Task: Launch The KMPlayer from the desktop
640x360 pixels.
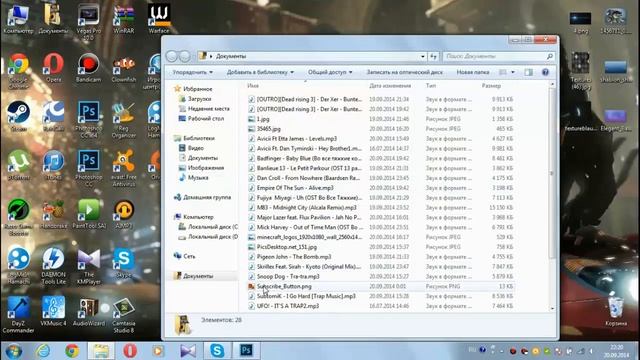Action: [x=89, y=266]
